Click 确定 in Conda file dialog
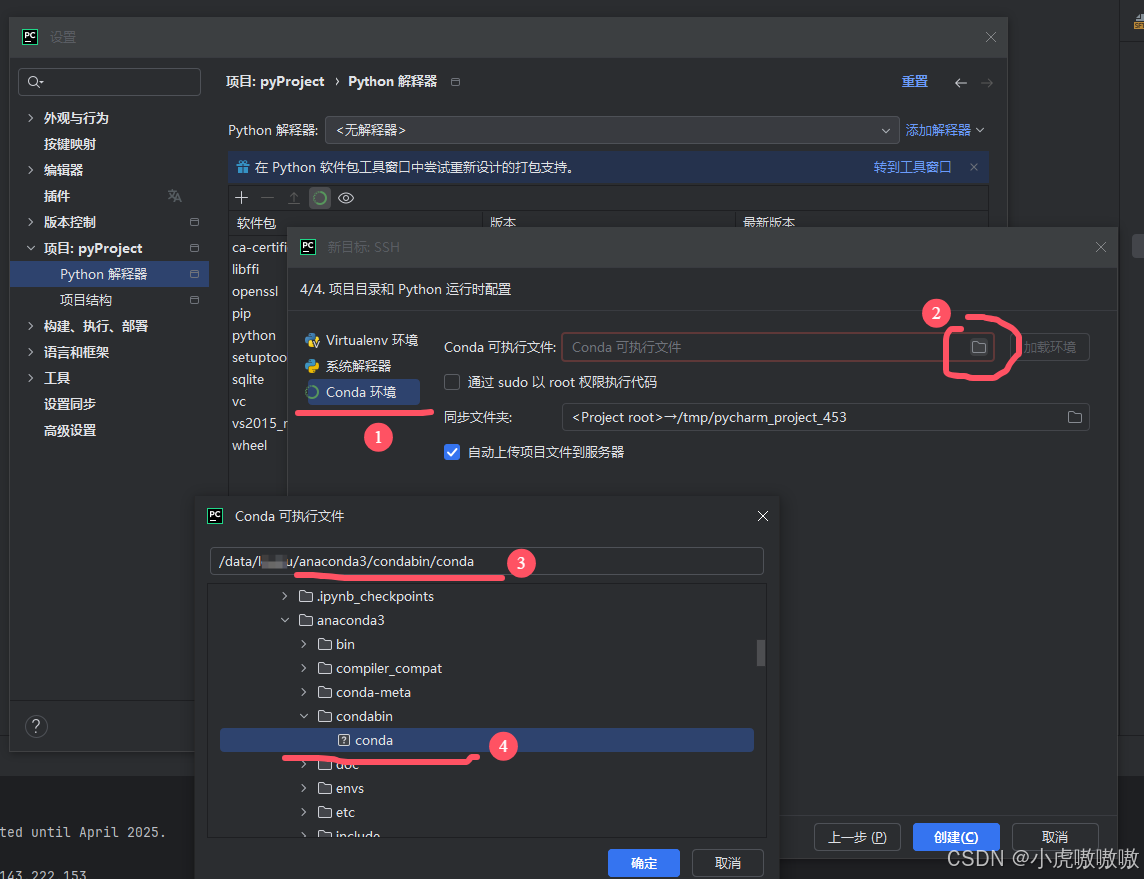 (644, 863)
